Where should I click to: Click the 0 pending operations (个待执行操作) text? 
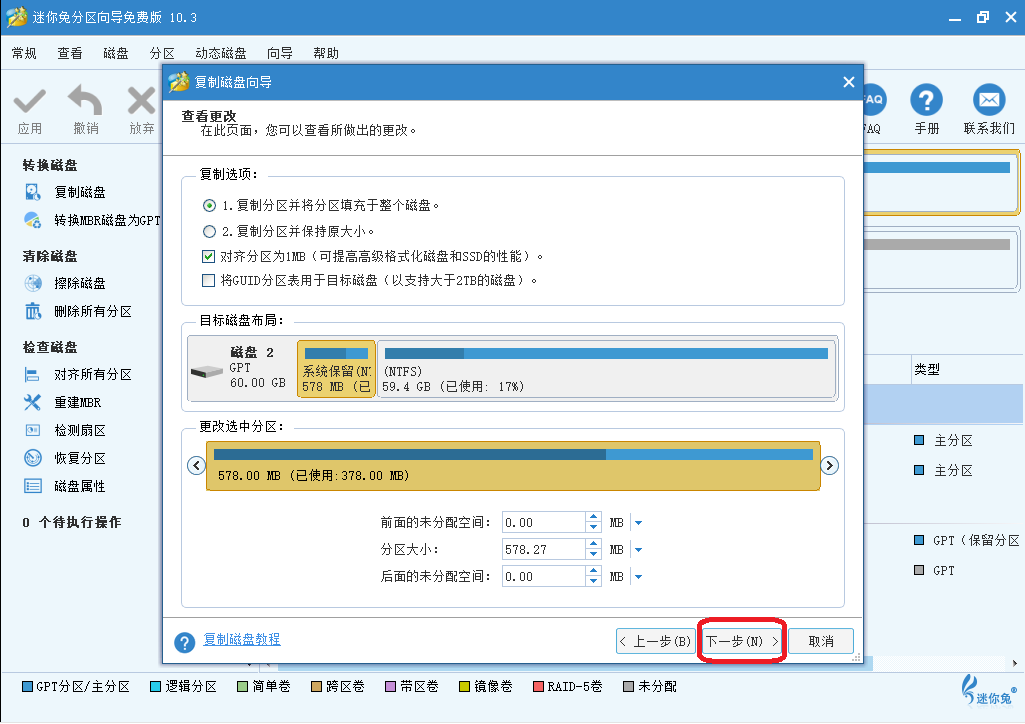(x=72, y=522)
